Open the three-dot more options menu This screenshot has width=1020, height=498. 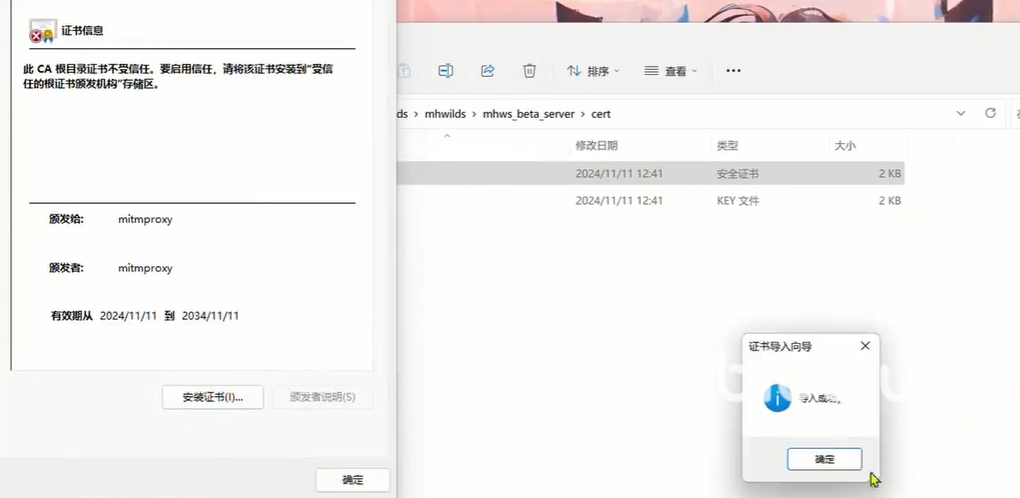(x=733, y=71)
